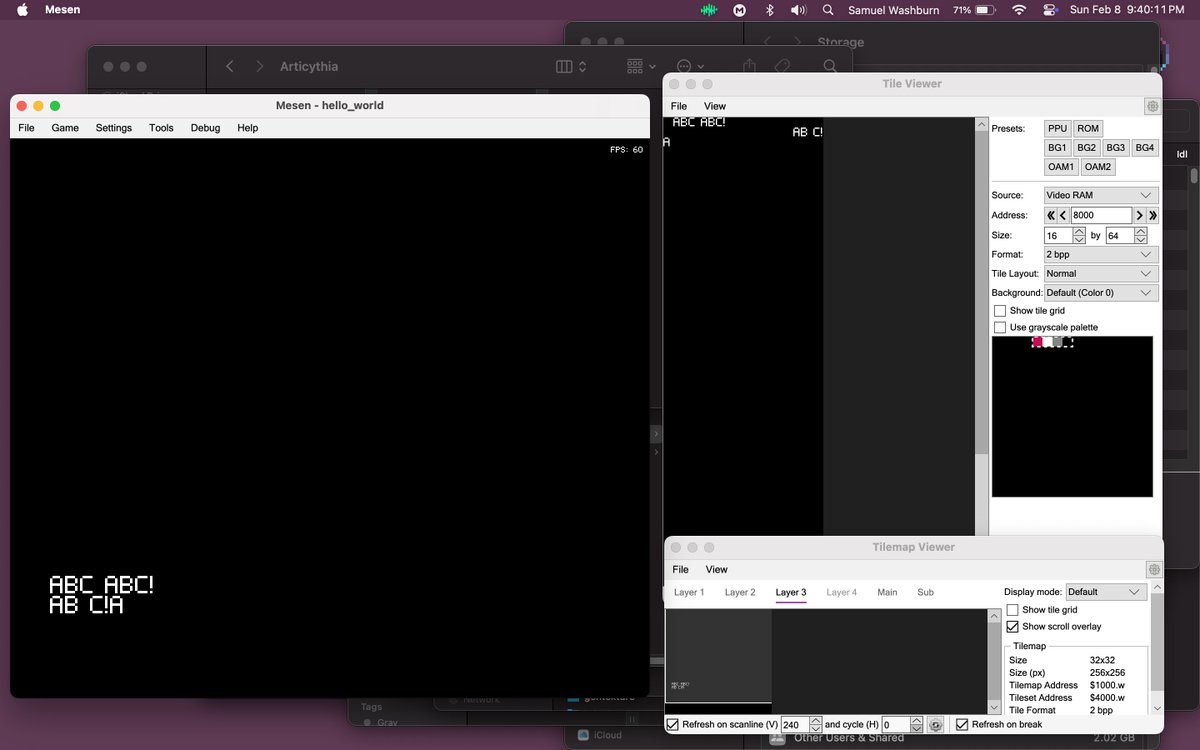The image size is (1200, 750).
Task: Select the PPU preset
Action: click(1058, 129)
